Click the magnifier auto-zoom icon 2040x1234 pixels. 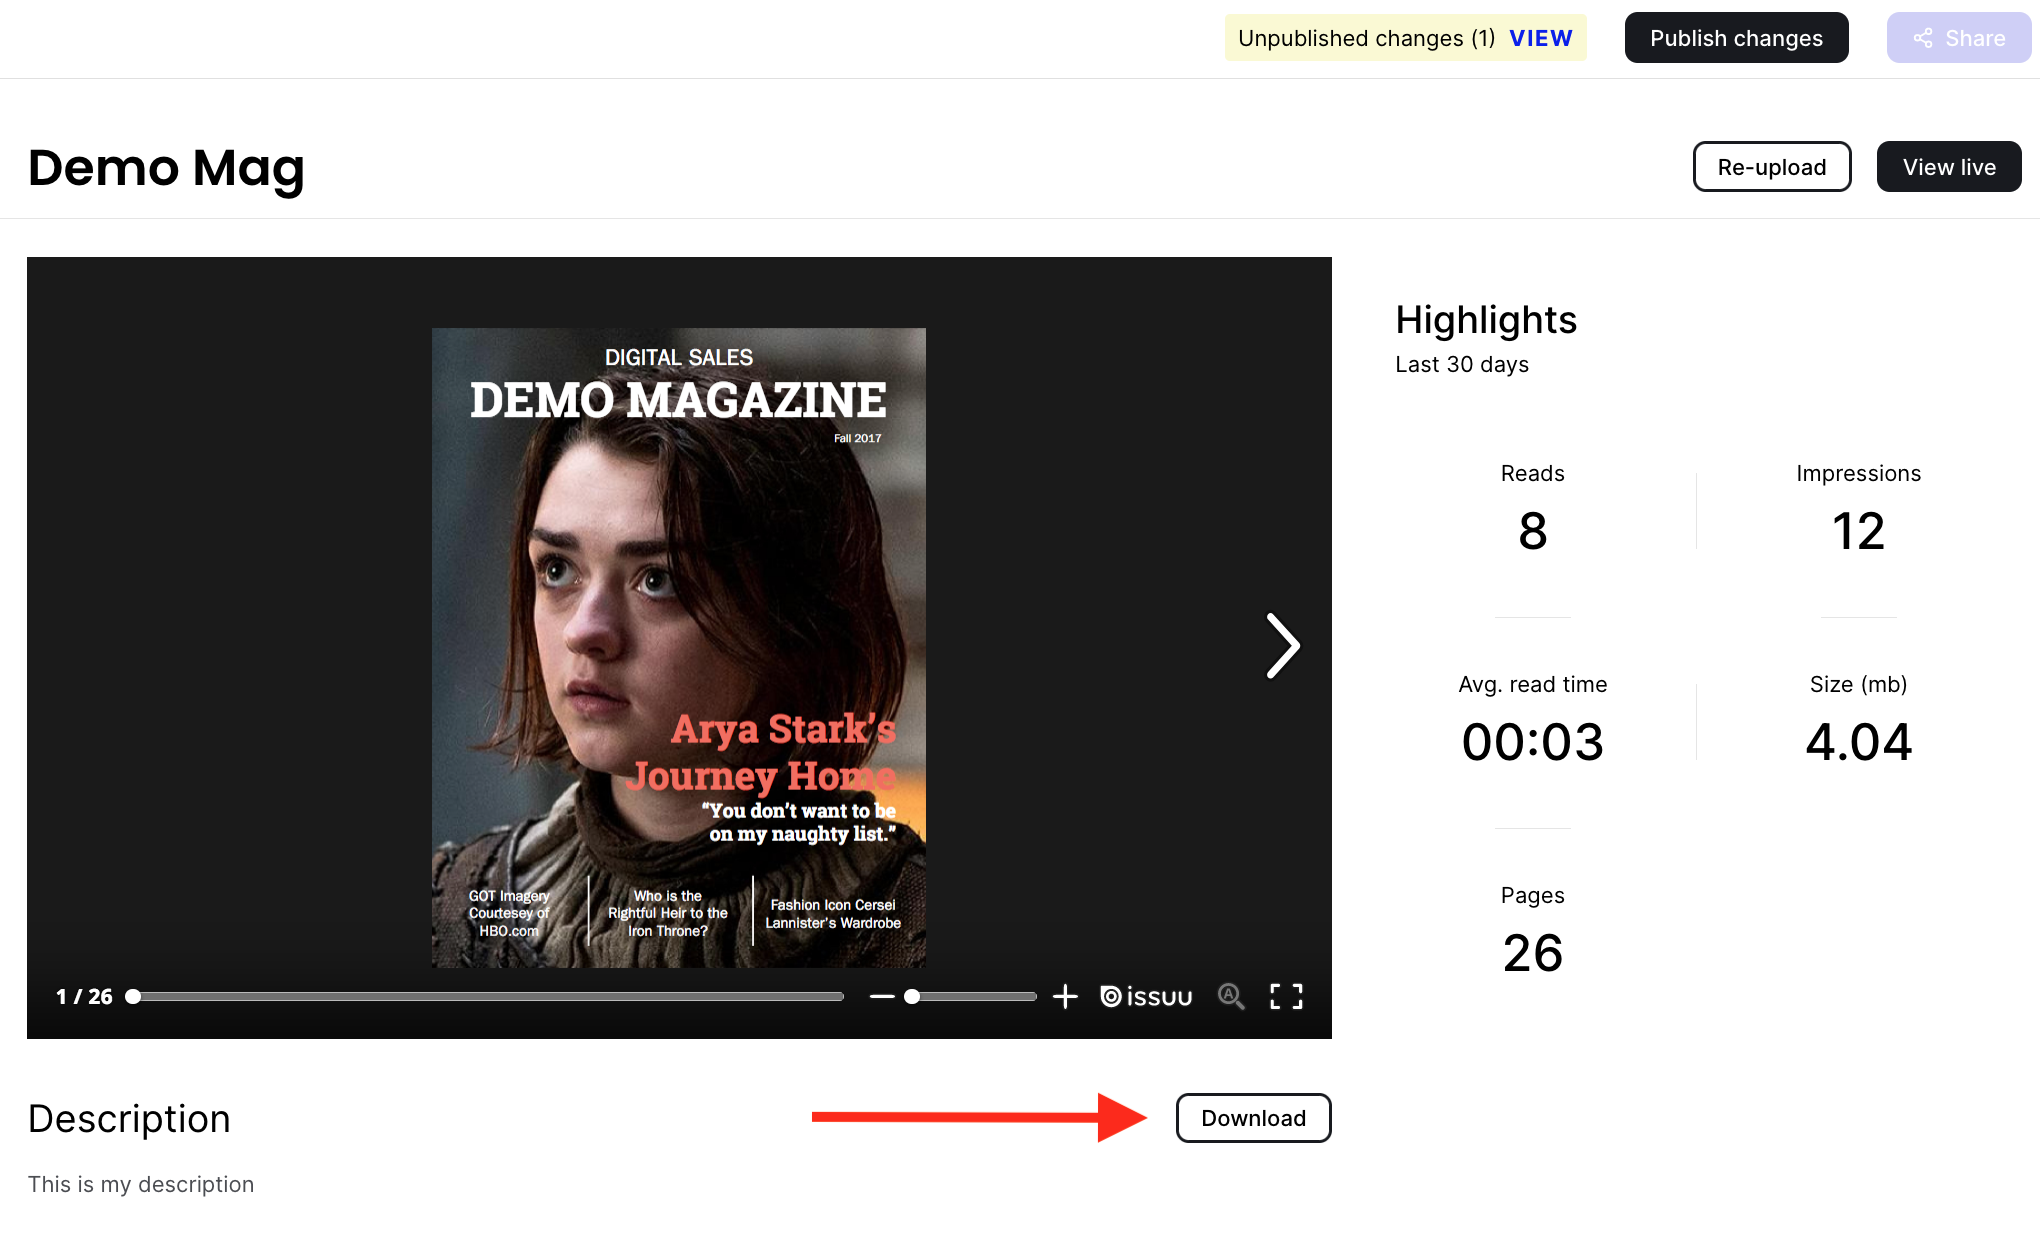click(x=1231, y=997)
